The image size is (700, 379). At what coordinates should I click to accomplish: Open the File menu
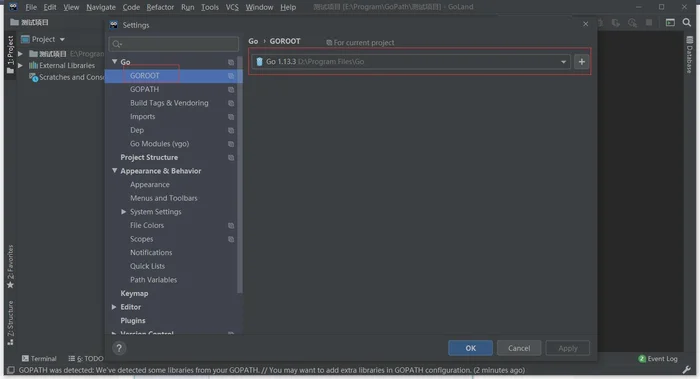pos(31,7)
